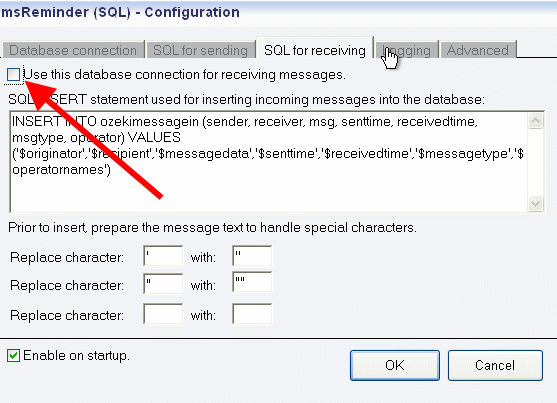Screen dimensions: 557x403
Task: Uncheck Enable on startup
Action: tap(13, 355)
